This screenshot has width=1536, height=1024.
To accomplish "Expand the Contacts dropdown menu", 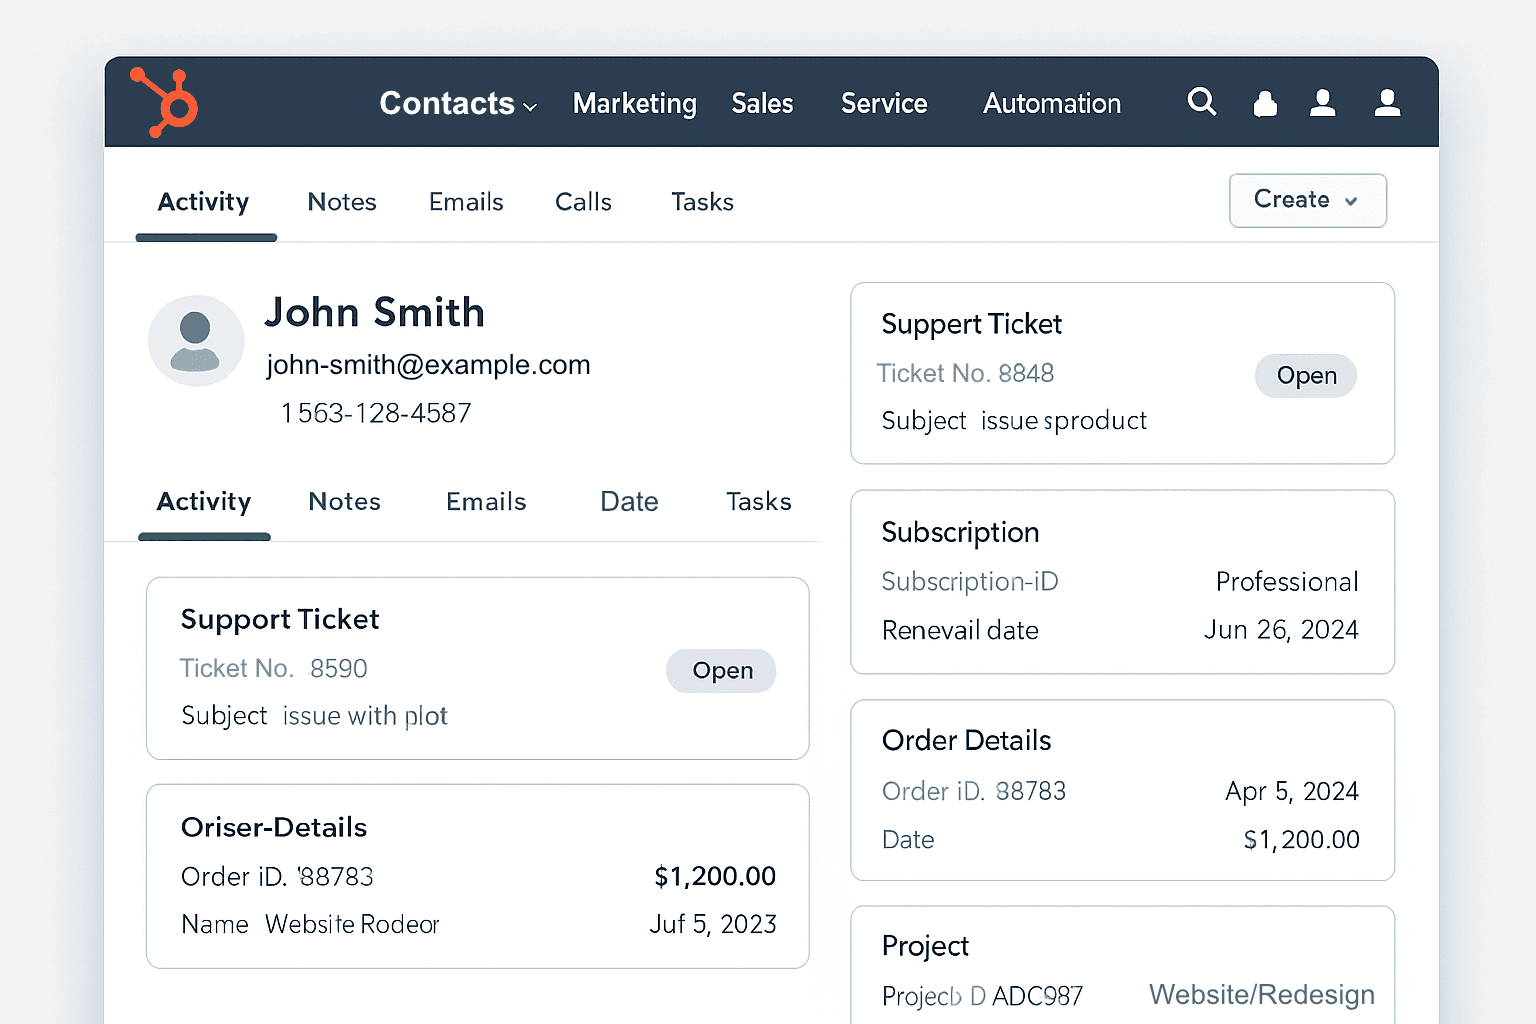I will pyautogui.click(x=457, y=104).
